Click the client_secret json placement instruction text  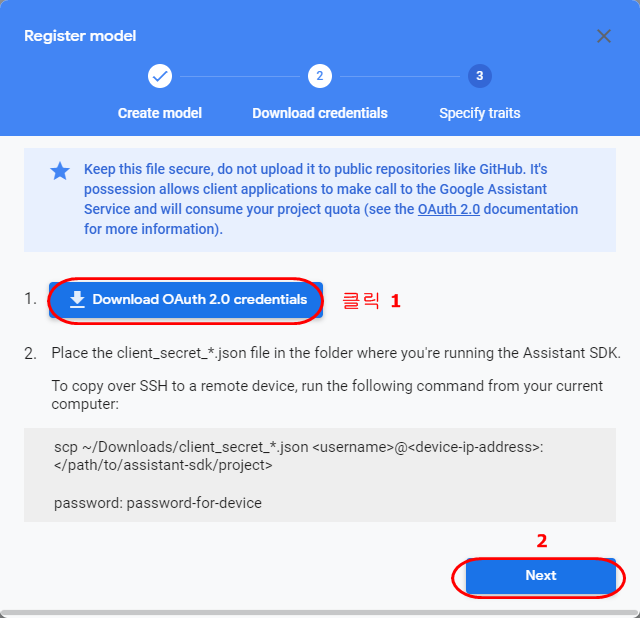[336, 353]
